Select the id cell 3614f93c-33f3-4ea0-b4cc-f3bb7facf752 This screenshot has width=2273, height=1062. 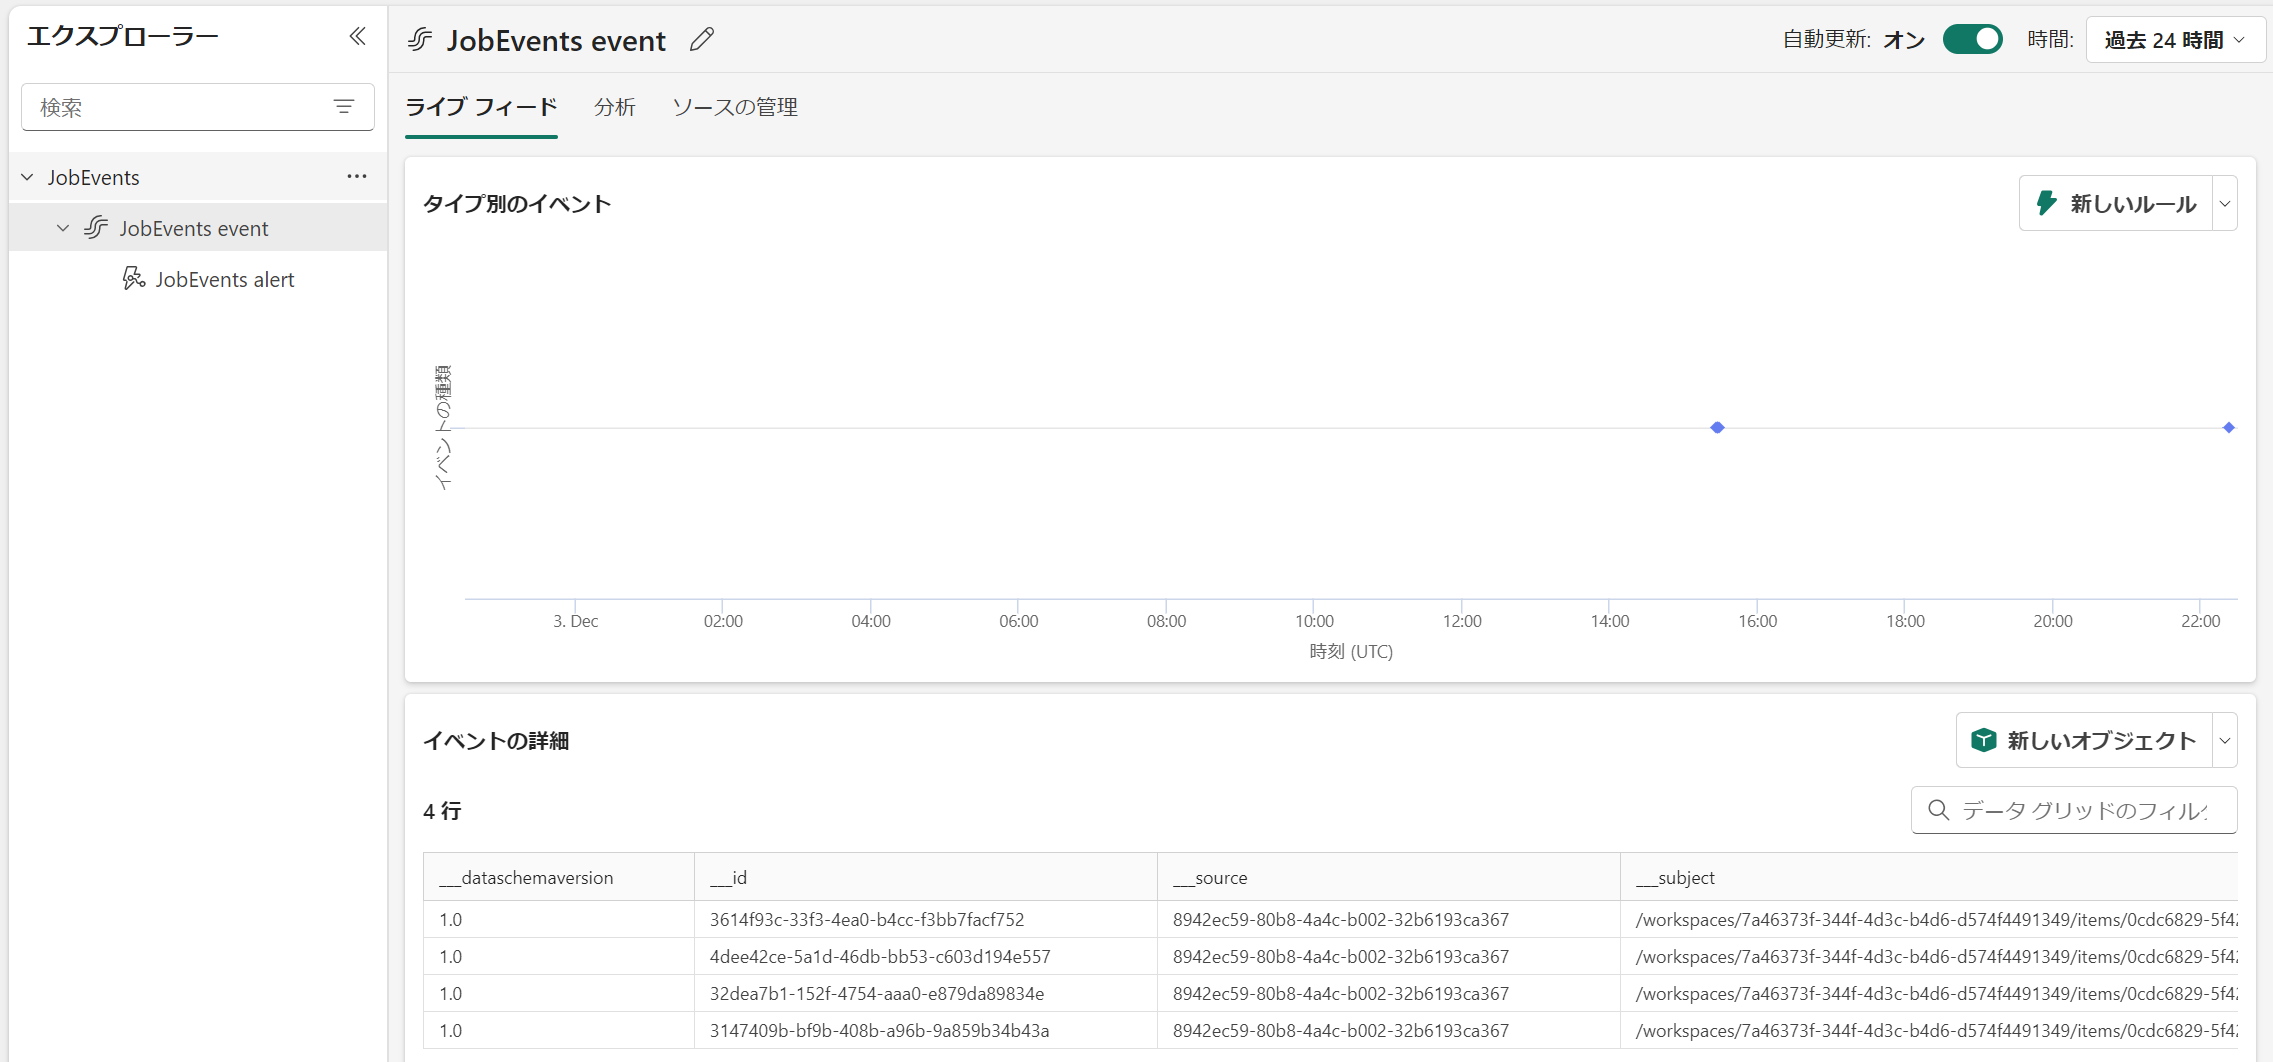[926, 919]
